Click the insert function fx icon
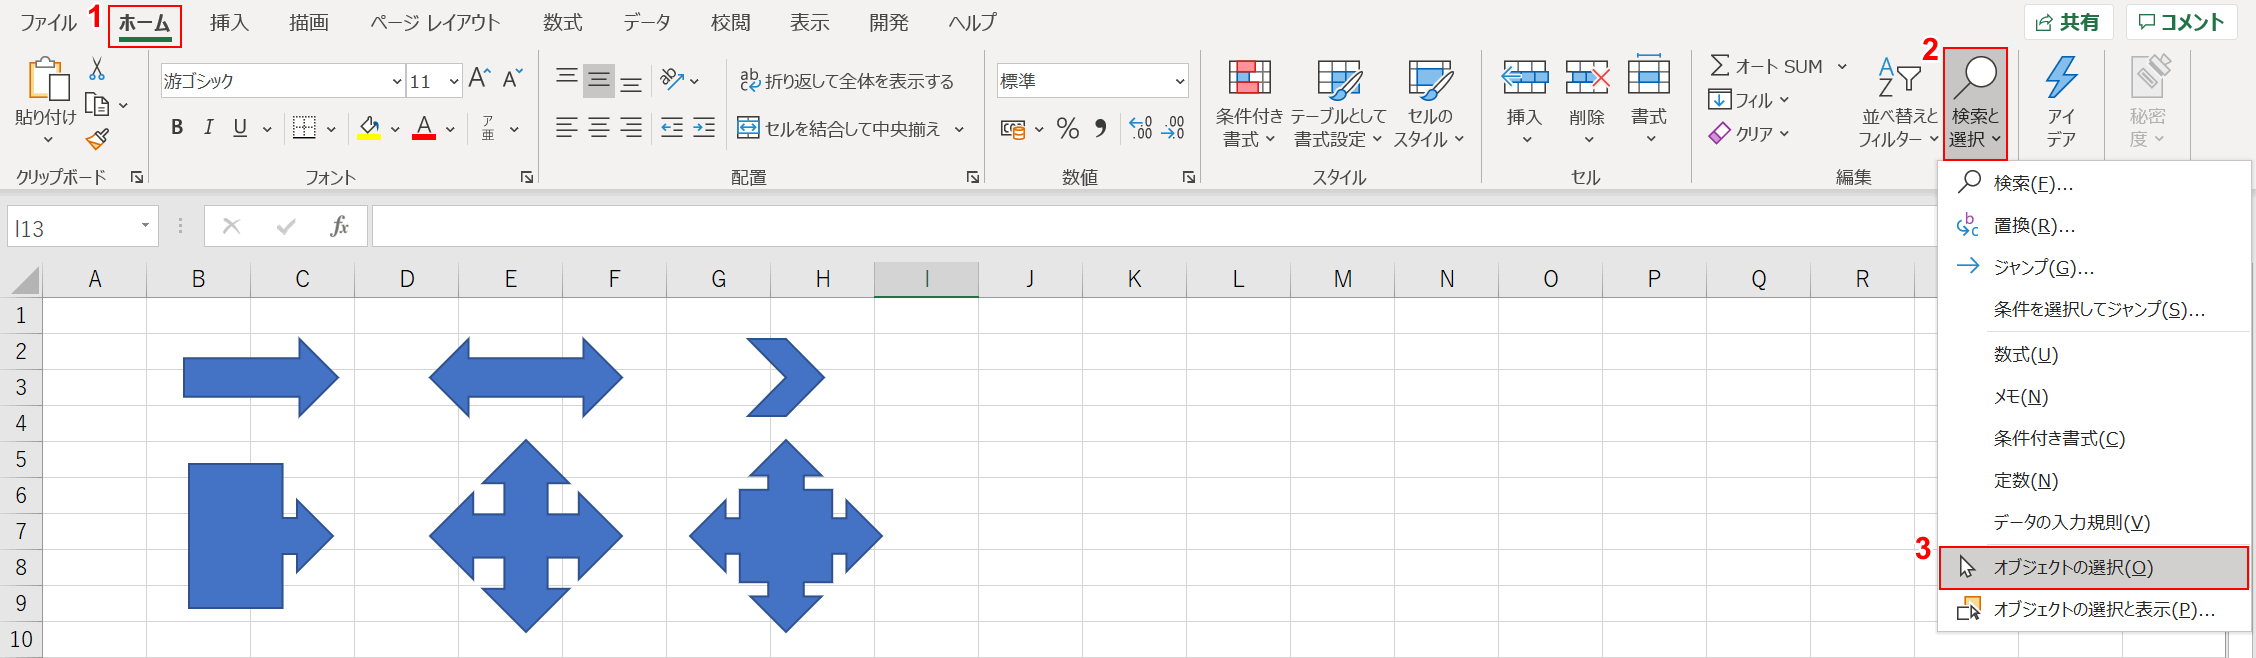Image resolution: width=2256 pixels, height=658 pixels. click(340, 227)
